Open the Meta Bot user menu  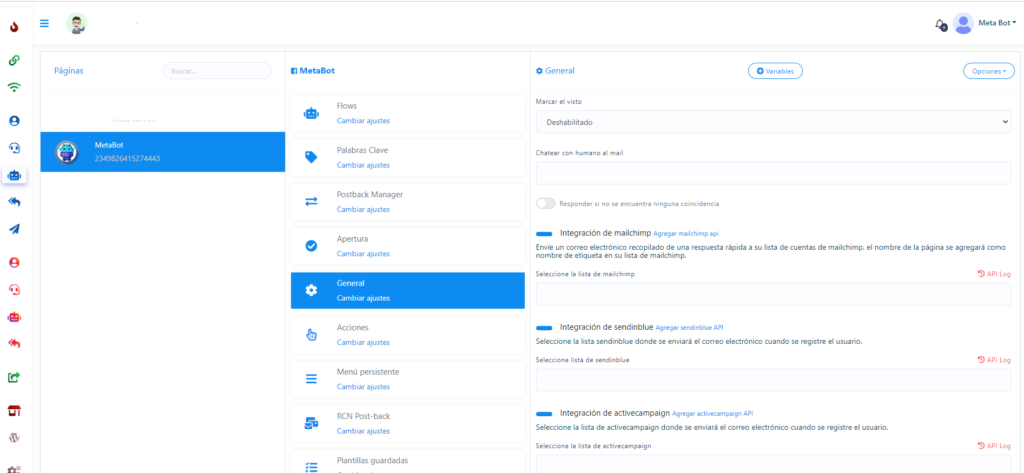coord(984,23)
